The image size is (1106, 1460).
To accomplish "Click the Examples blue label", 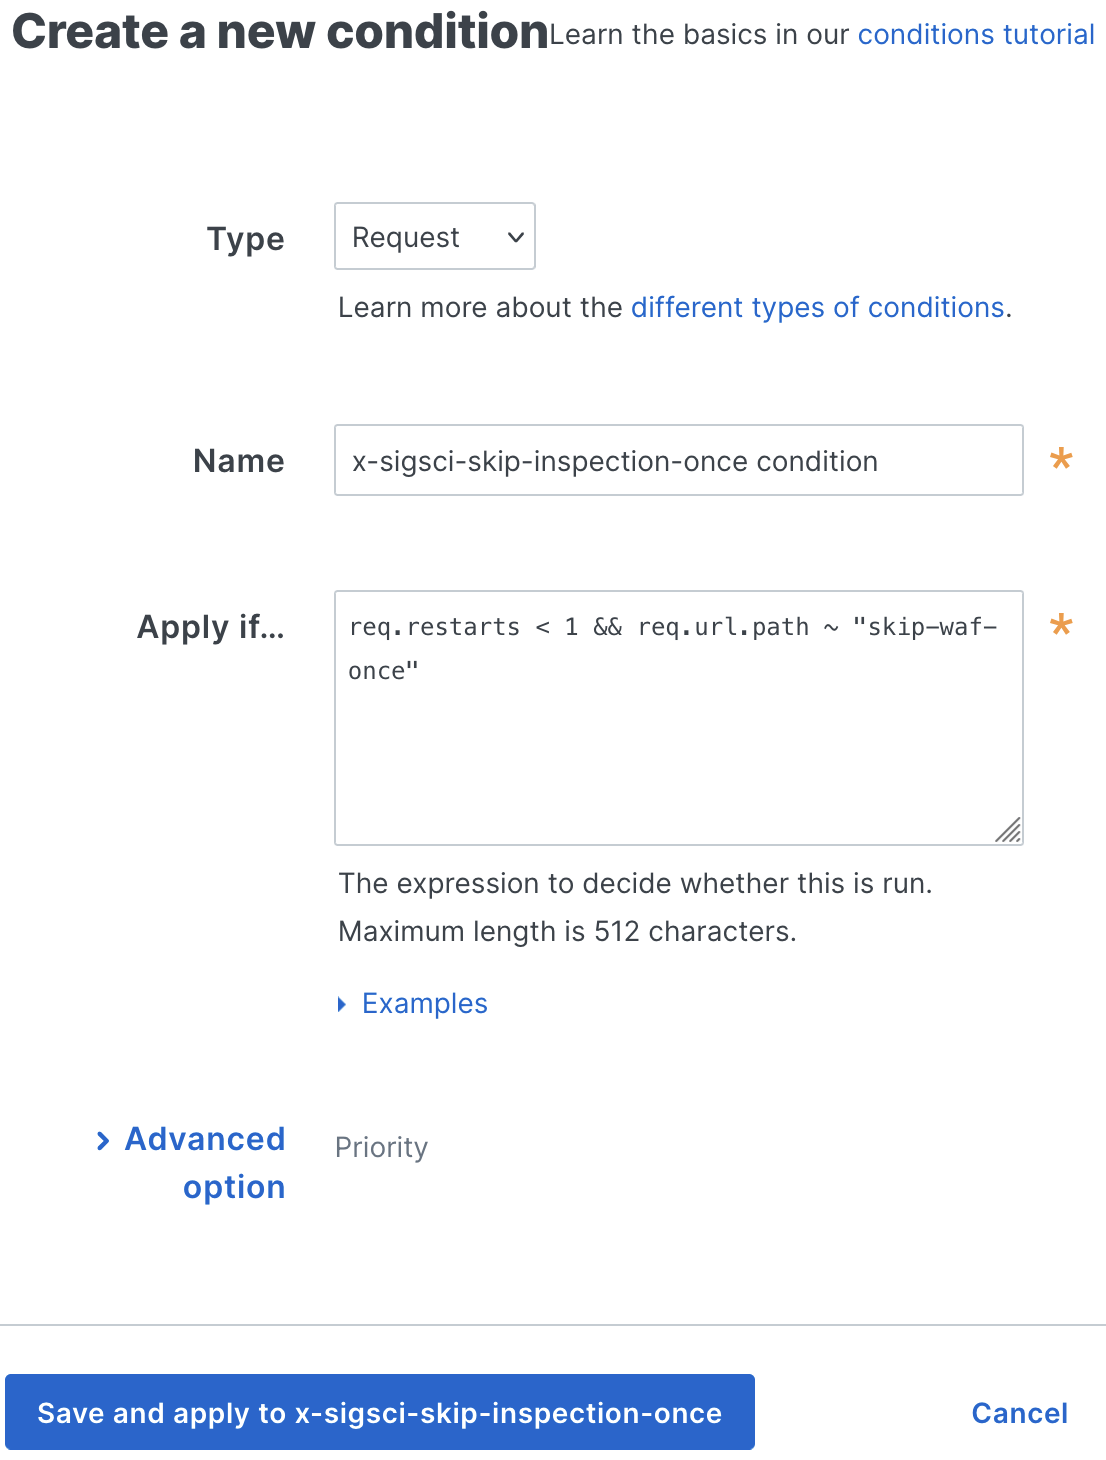I will [424, 1003].
